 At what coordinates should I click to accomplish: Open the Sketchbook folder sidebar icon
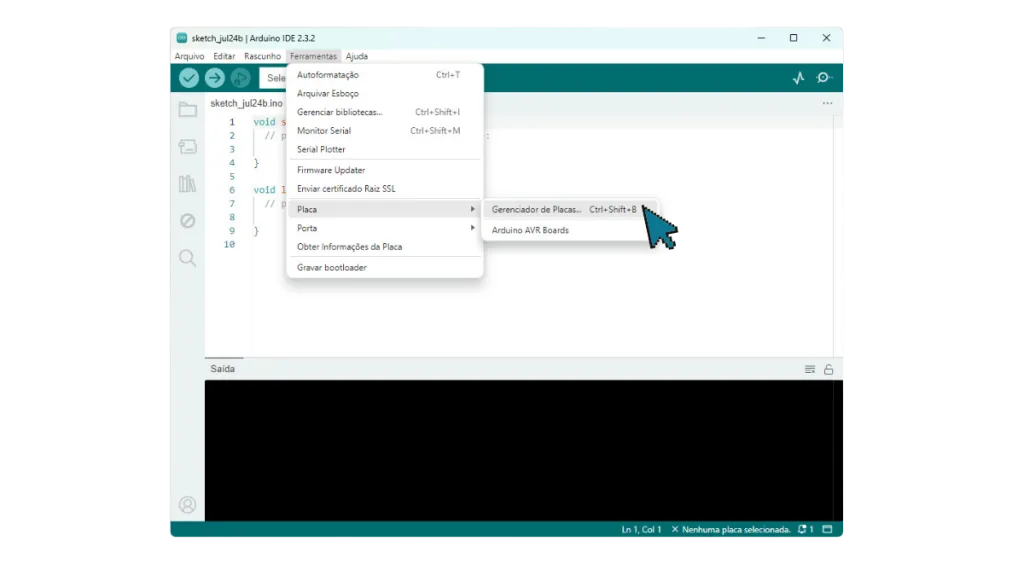coord(187,110)
